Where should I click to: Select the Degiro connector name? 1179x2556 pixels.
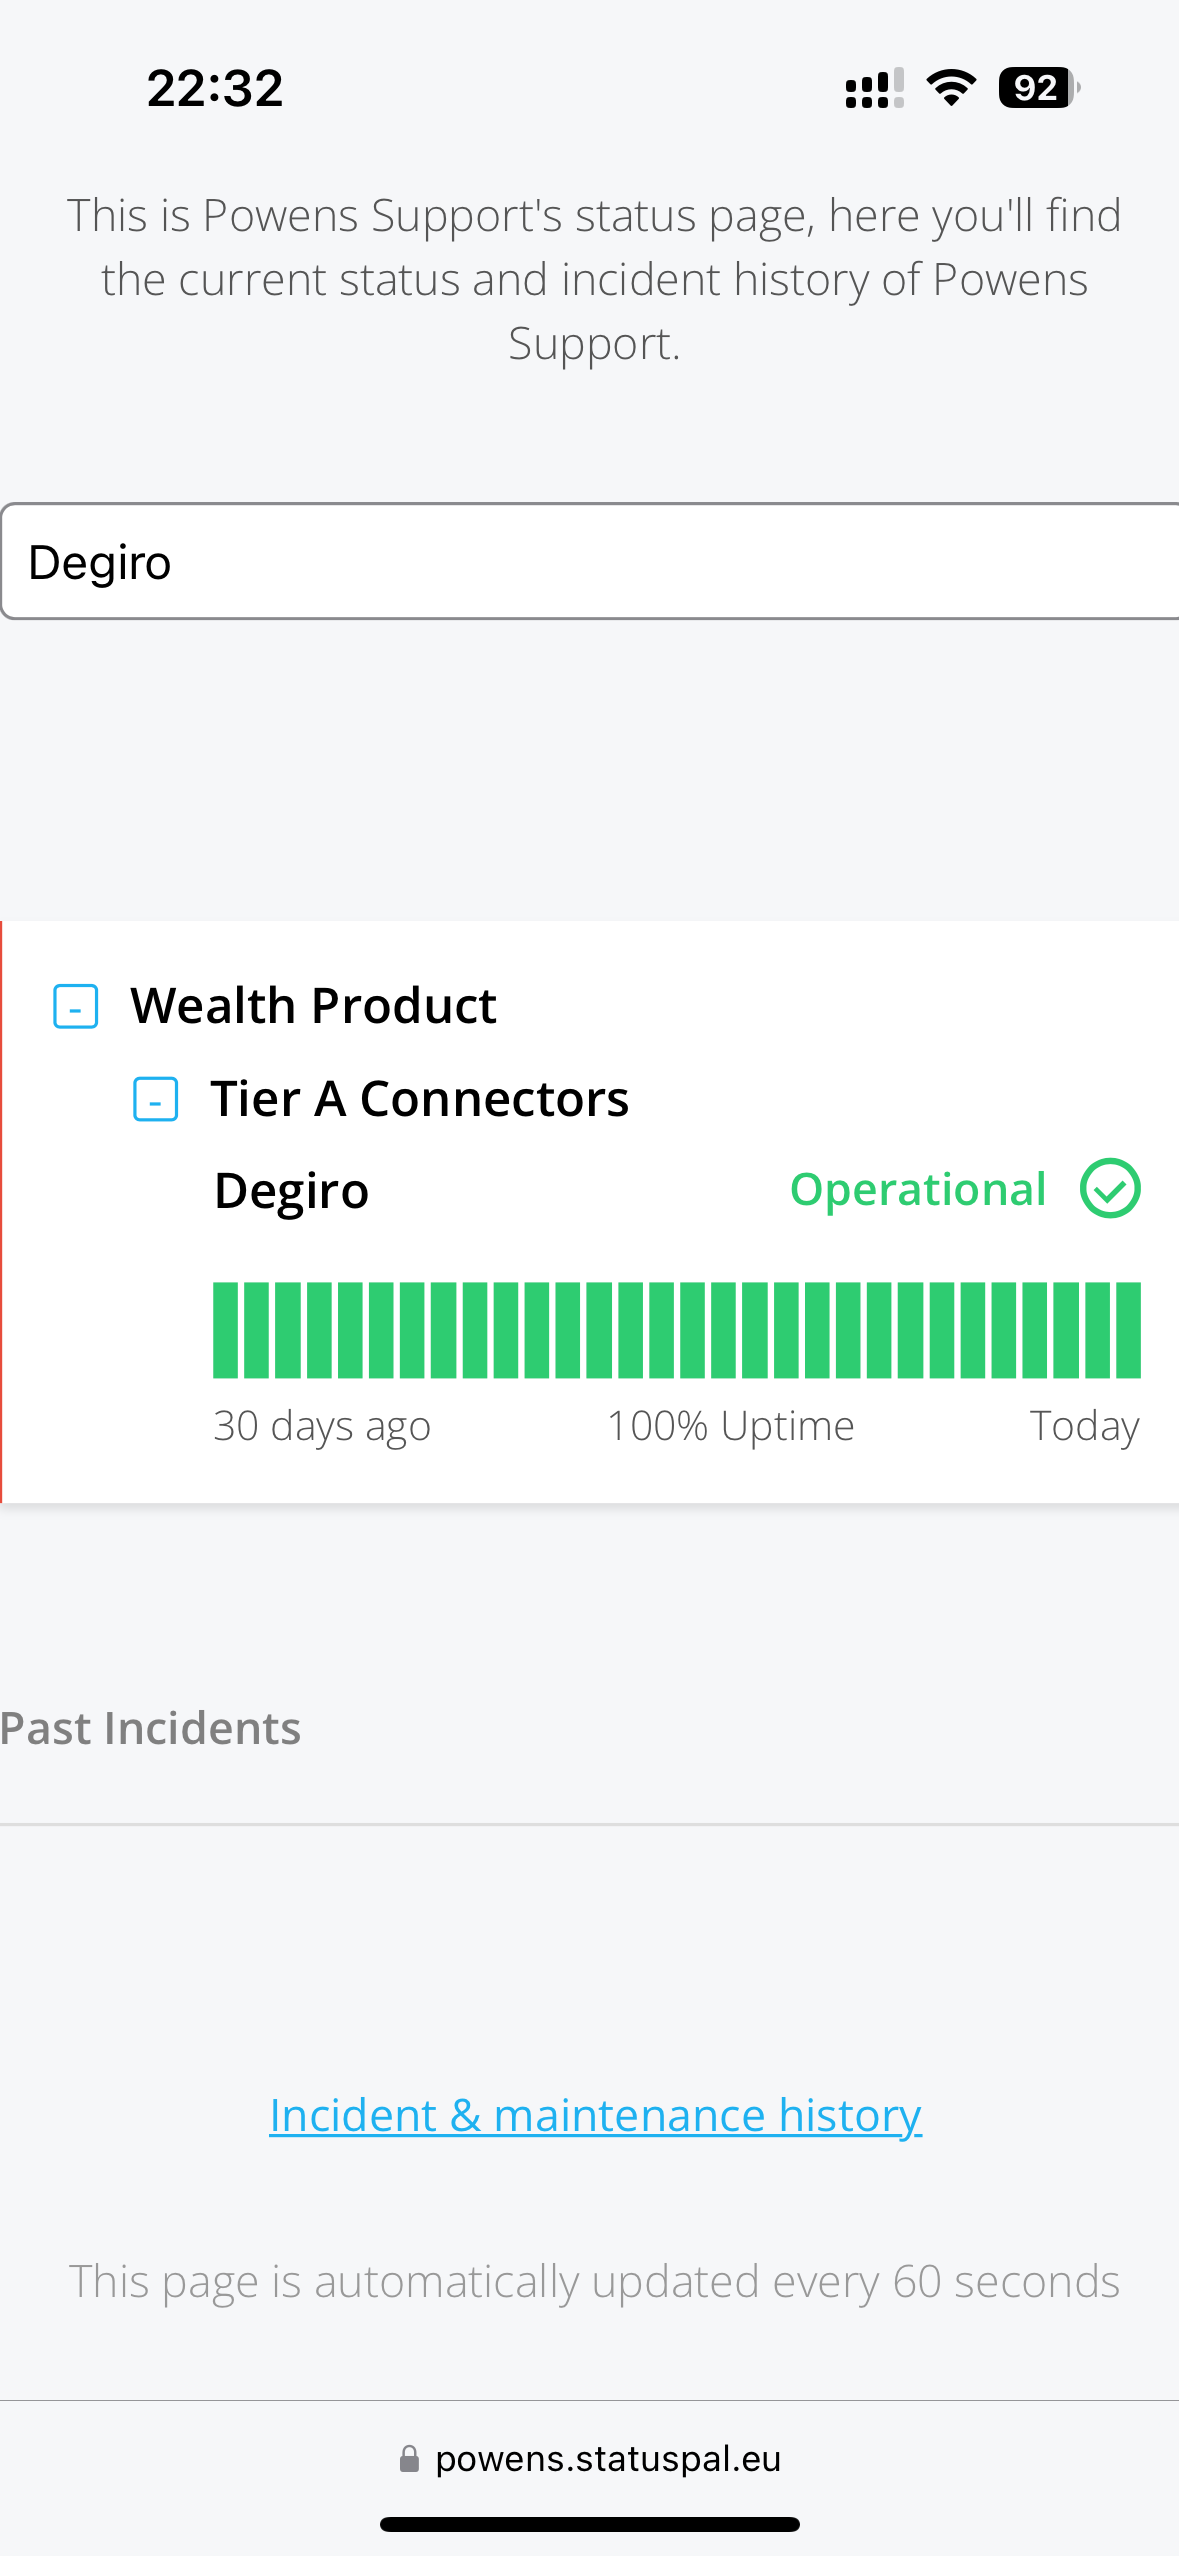pos(291,1191)
